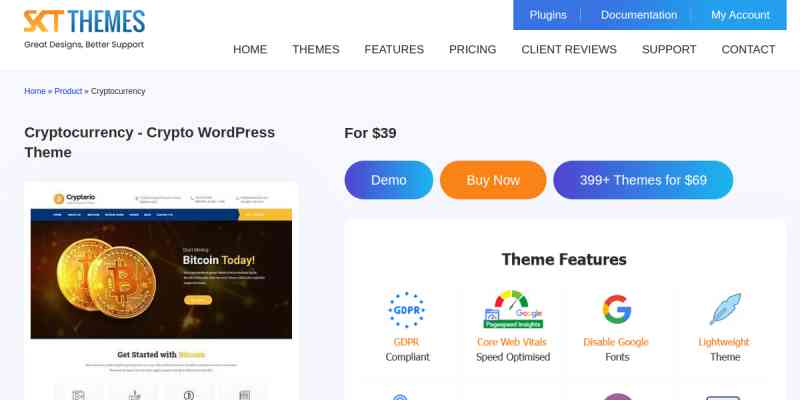Click the 399+ Themes for $69 button
800x400 pixels.
click(x=643, y=180)
